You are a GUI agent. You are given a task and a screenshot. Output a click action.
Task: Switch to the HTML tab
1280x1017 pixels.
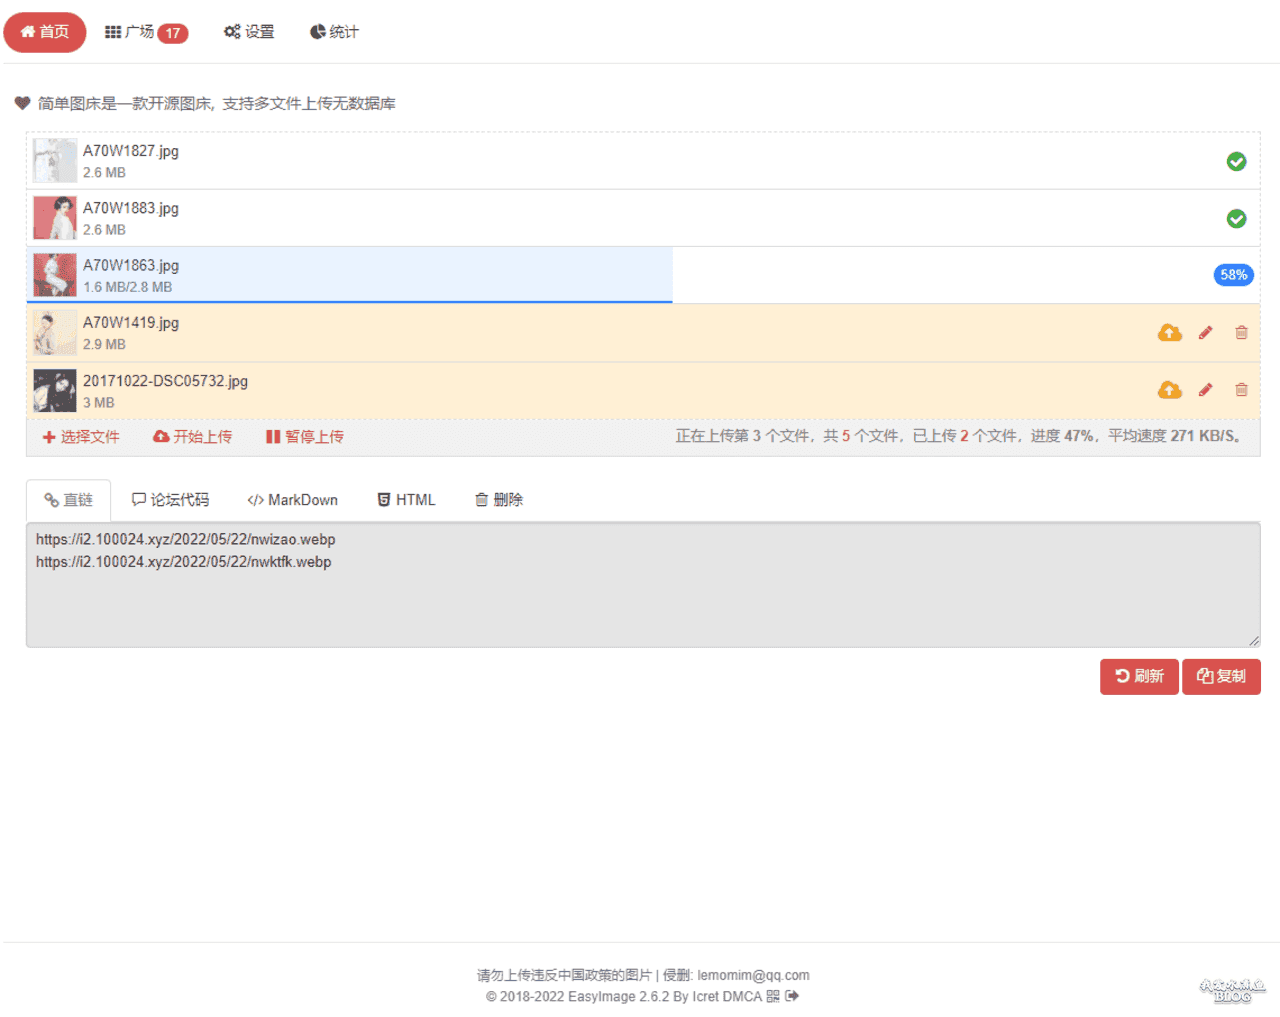click(x=406, y=500)
